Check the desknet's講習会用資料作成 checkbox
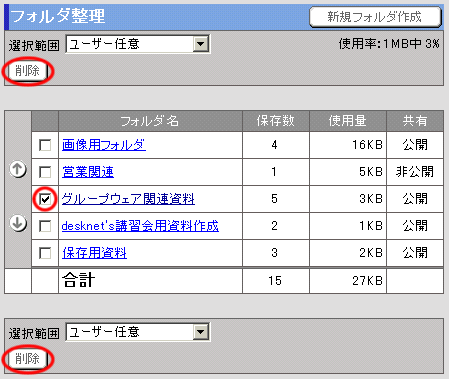The width and height of the screenshot is (449, 379). coord(45,226)
